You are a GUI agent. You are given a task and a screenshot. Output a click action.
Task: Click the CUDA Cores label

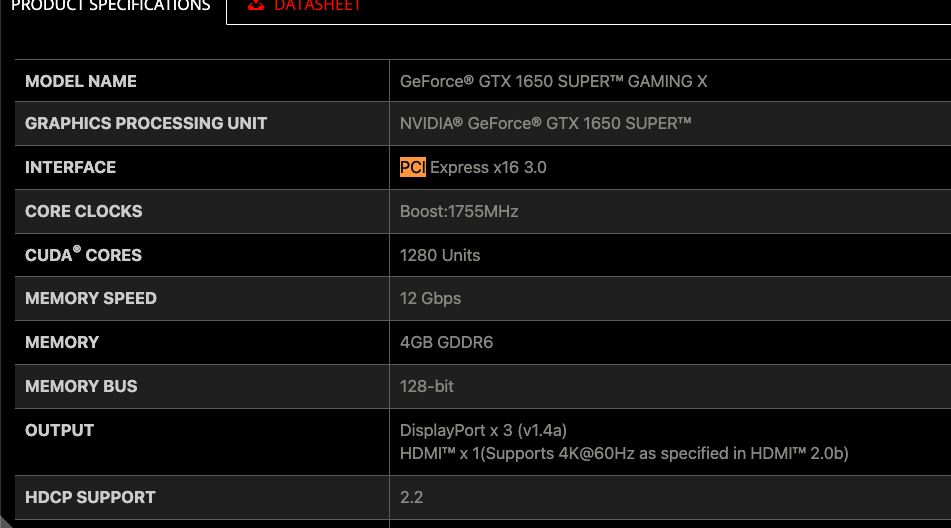coord(83,255)
